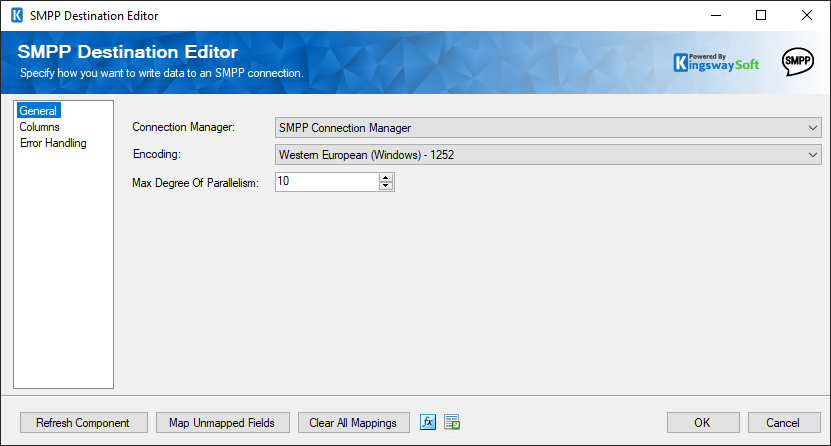The image size is (831, 446).
Task: Decrease Max Degree Of Parallelism value
Action: click(386, 186)
